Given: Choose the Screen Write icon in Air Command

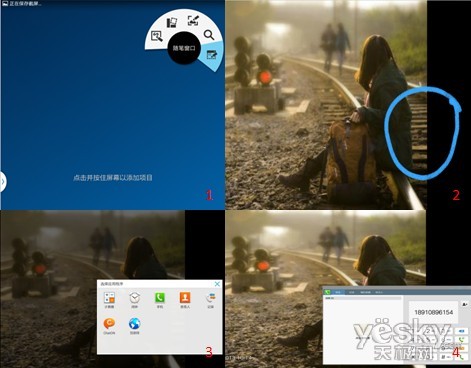Looking at the screenshot, I should coord(193,20).
